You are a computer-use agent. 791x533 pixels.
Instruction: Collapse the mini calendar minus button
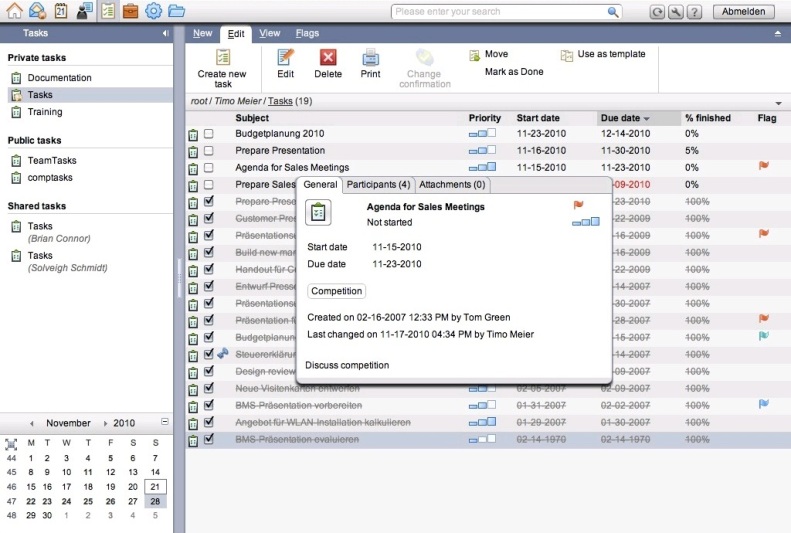point(164,422)
